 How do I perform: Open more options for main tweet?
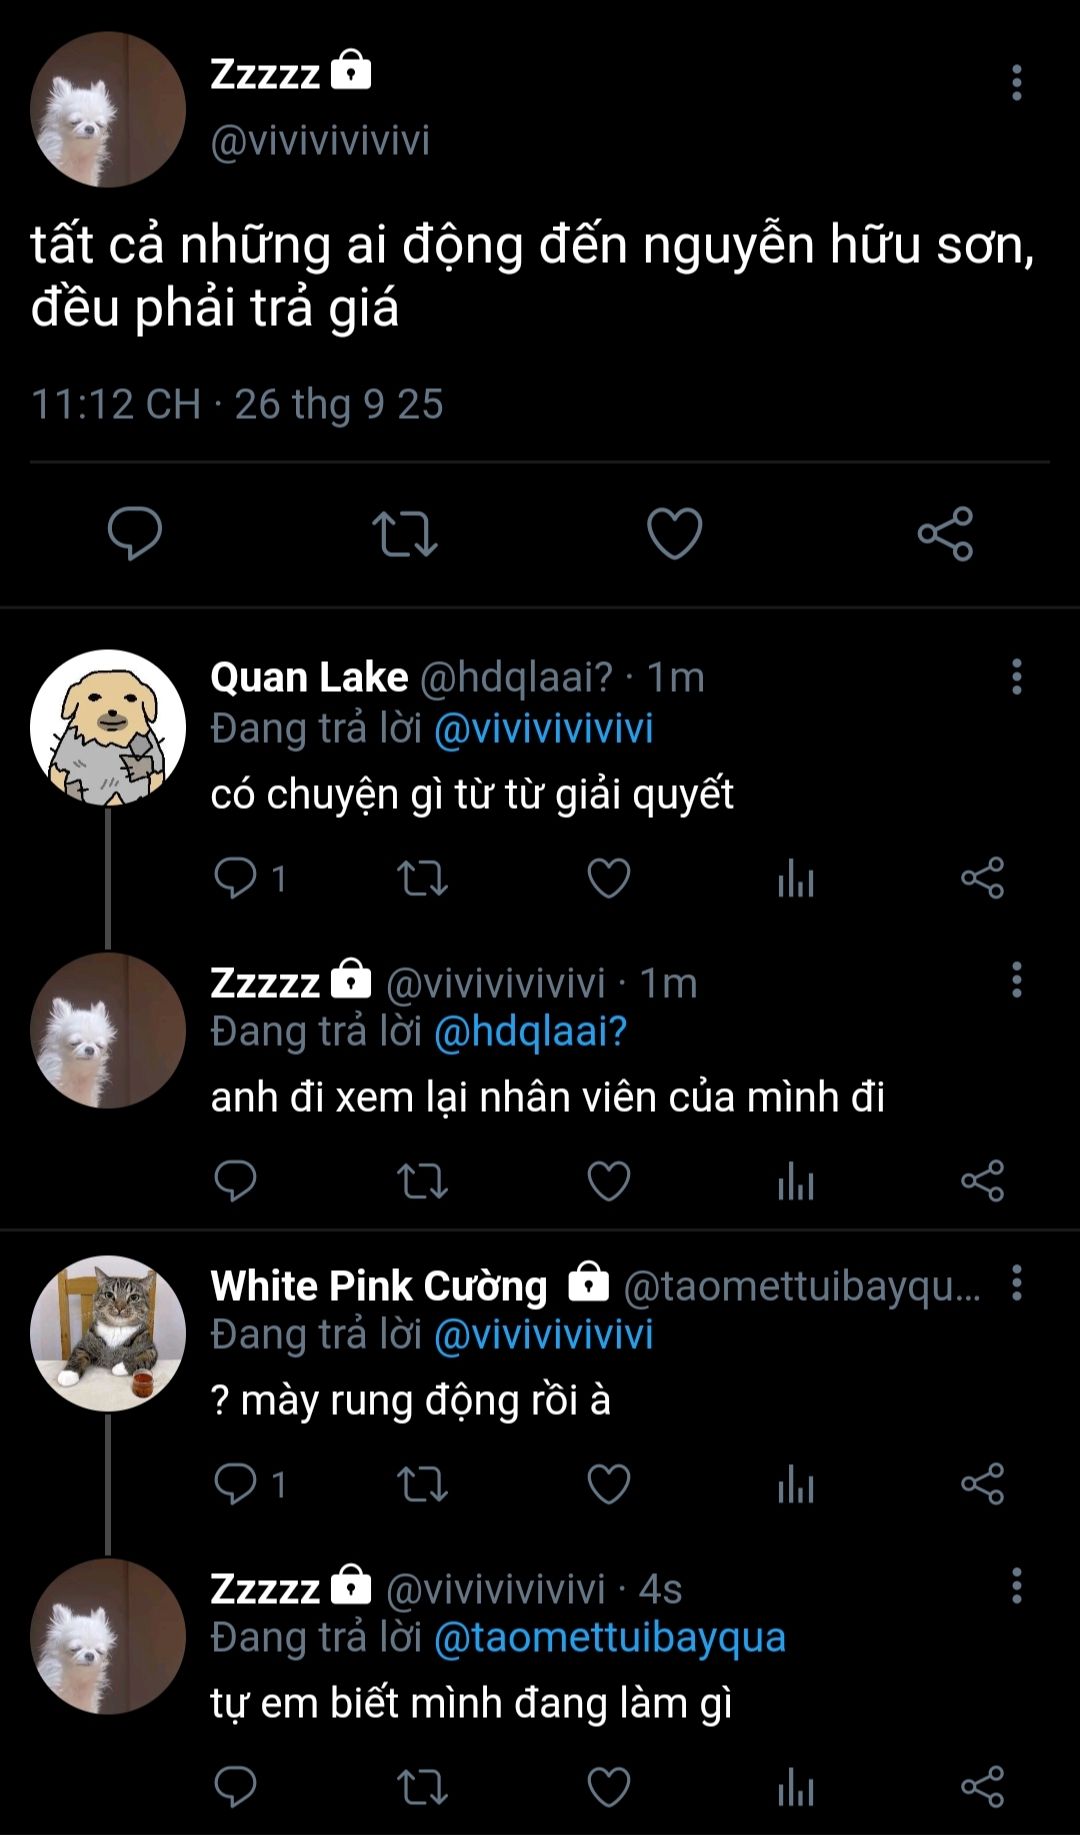[1016, 83]
